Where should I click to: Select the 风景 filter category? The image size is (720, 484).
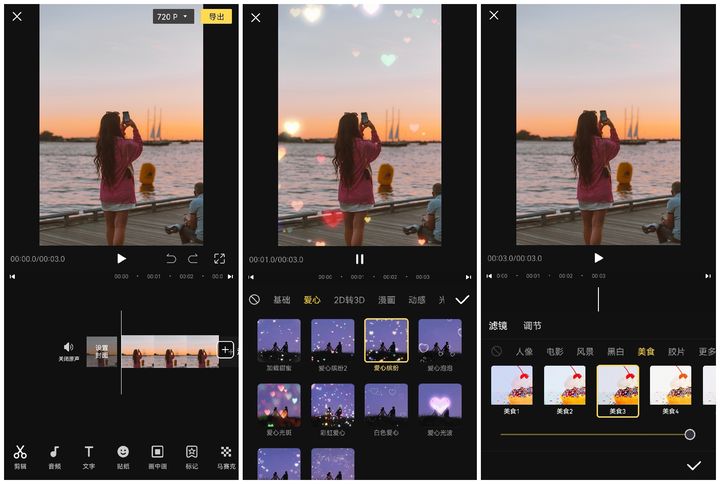click(585, 352)
